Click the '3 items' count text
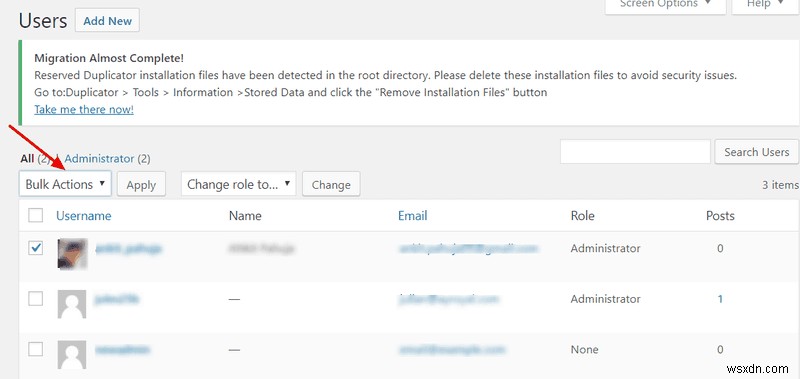The width and height of the screenshot is (800, 379). coord(781,185)
